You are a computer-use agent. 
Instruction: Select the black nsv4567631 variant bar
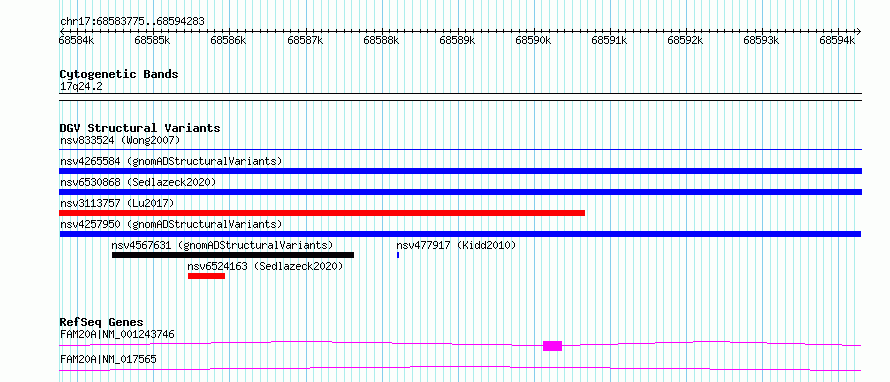point(233,255)
